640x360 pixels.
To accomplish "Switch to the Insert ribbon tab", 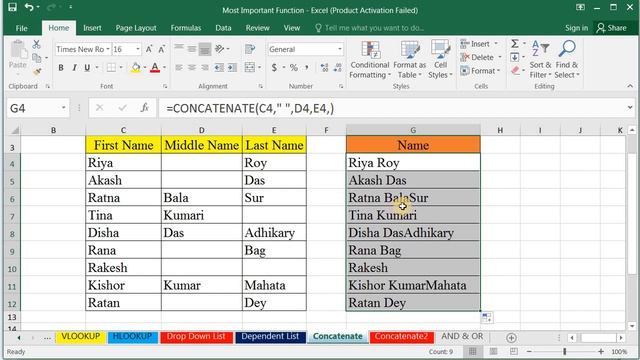I will pyautogui.click(x=92, y=28).
